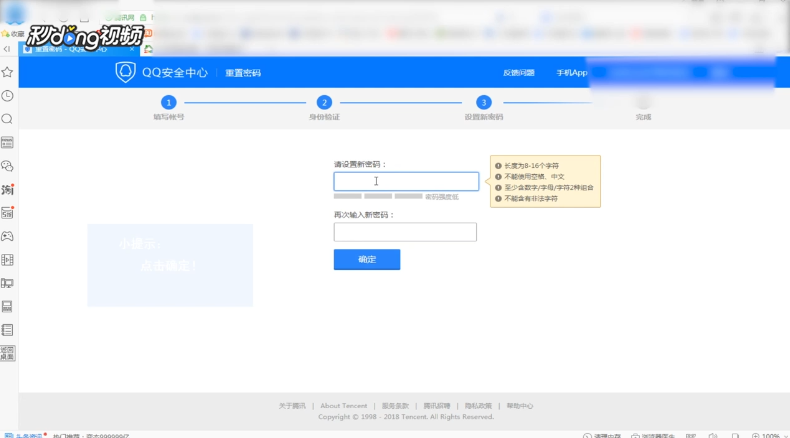Click step 2 身份验证 circle

pos(324,102)
